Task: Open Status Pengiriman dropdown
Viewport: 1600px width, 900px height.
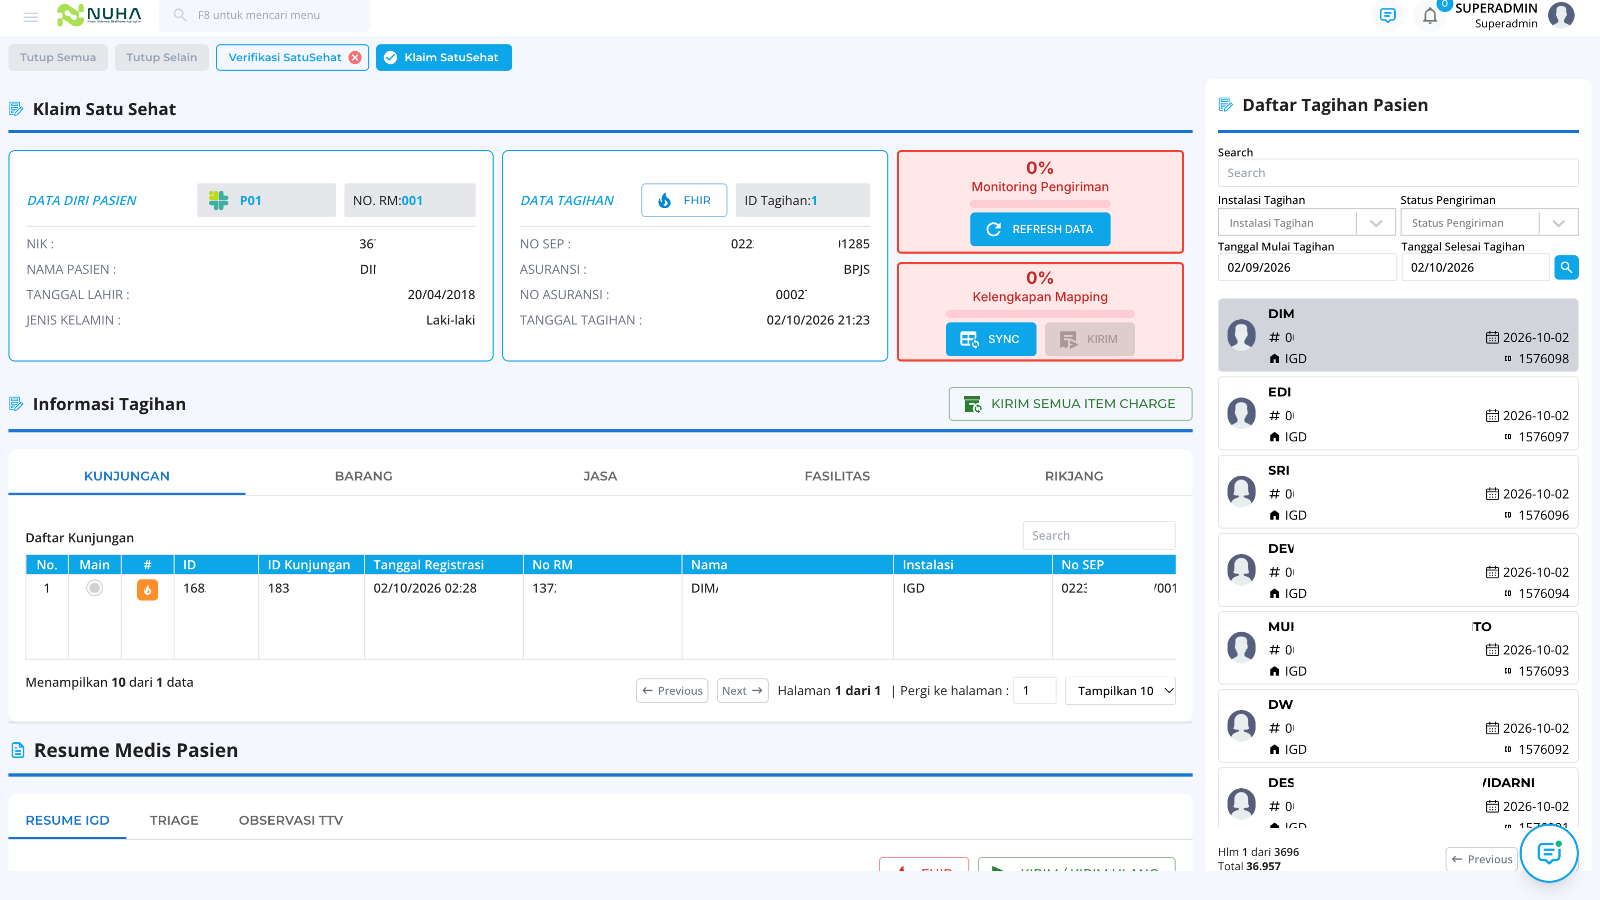Action: pyautogui.click(x=1489, y=223)
